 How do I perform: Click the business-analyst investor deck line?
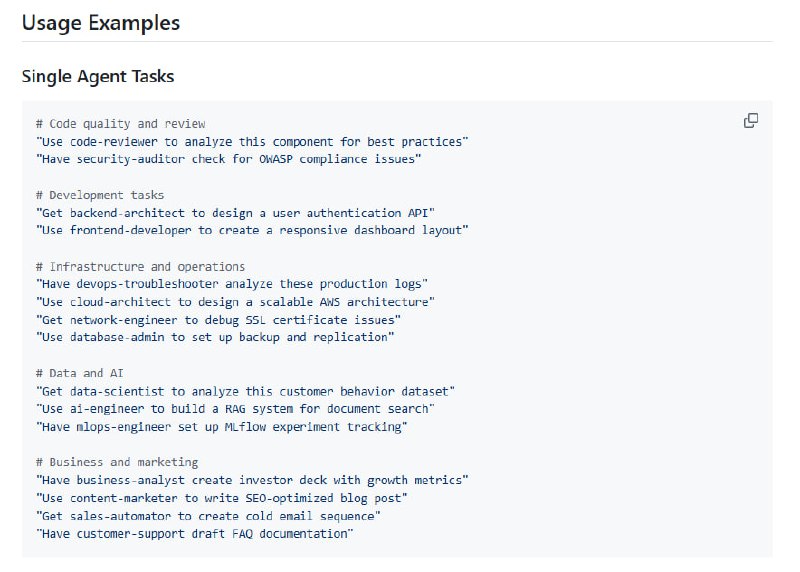[251, 480]
